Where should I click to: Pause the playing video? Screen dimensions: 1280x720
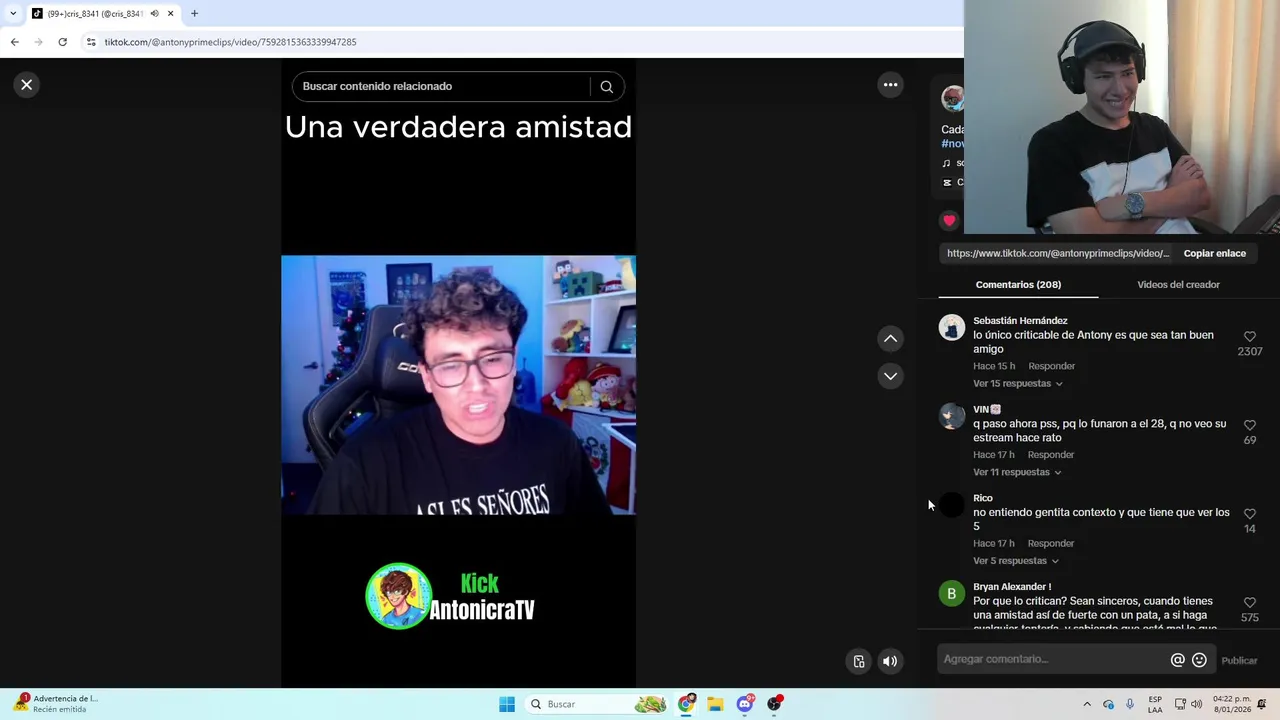458,385
